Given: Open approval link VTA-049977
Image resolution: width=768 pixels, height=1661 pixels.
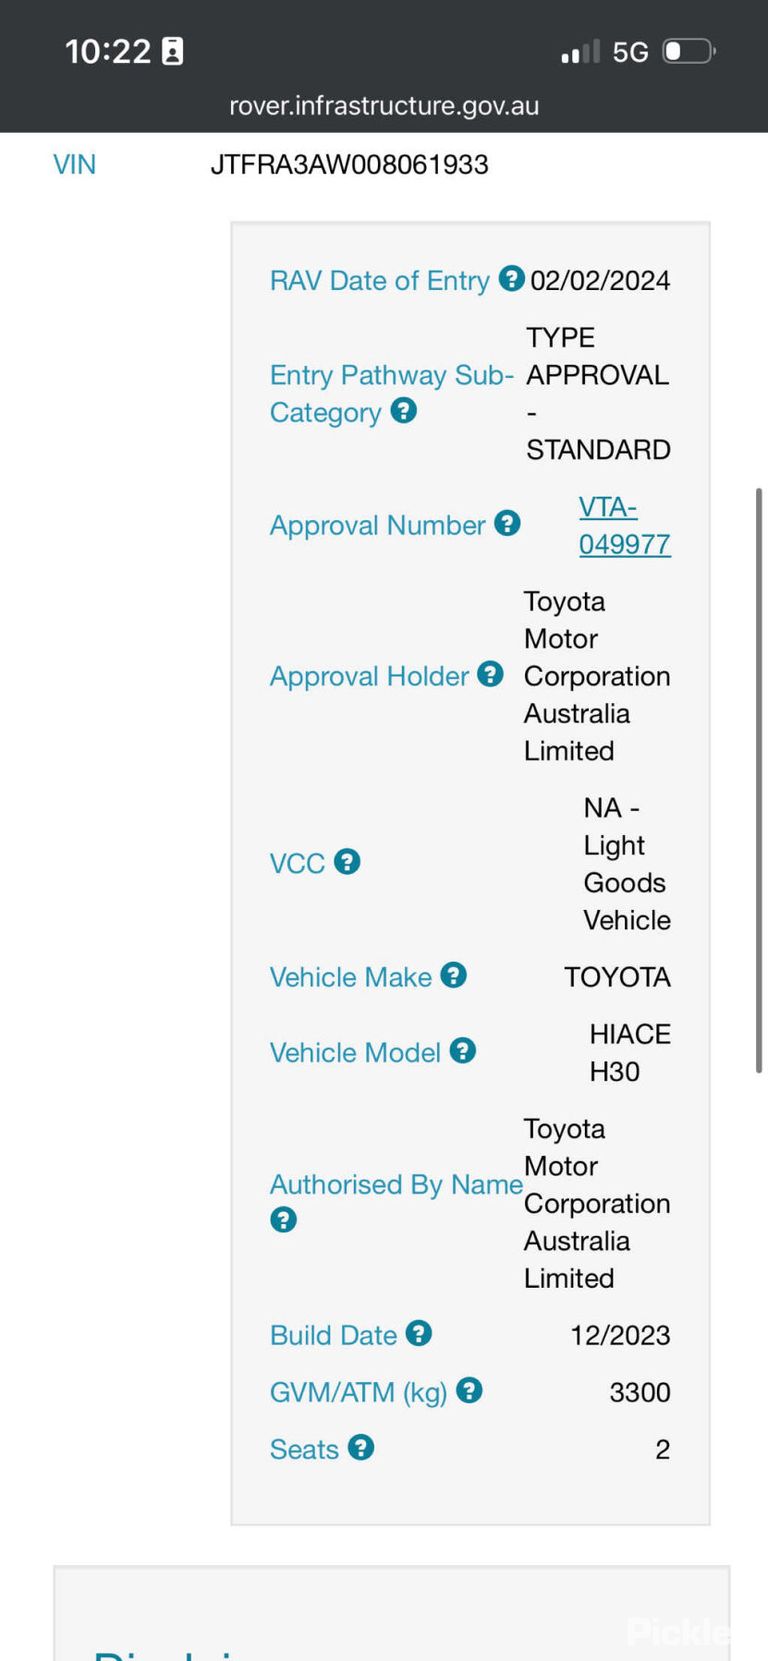Looking at the screenshot, I should coord(625,526).
